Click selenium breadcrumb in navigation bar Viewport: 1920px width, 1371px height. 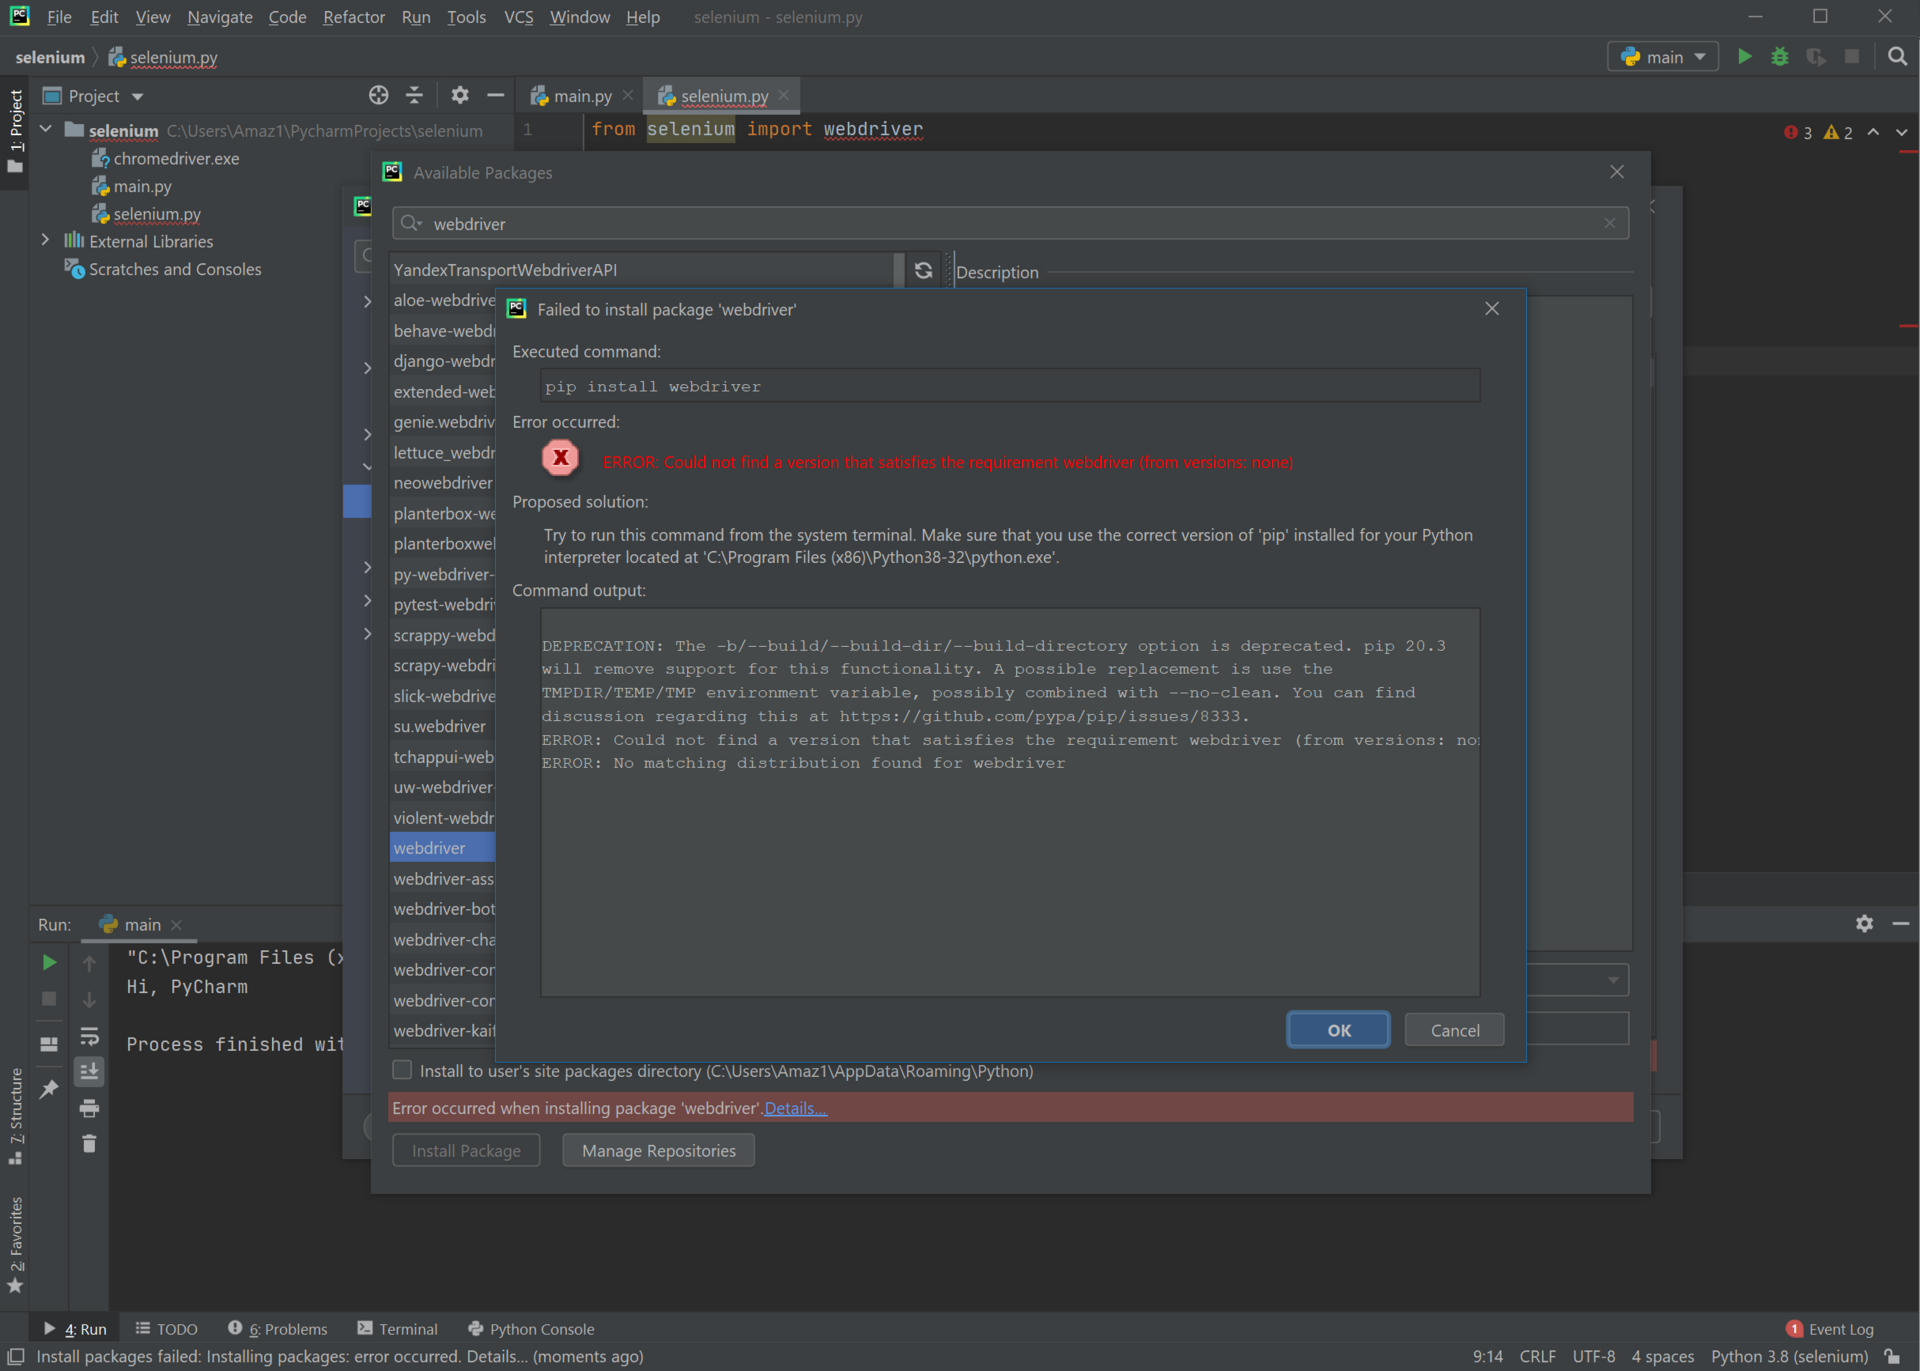coord(50,57)
